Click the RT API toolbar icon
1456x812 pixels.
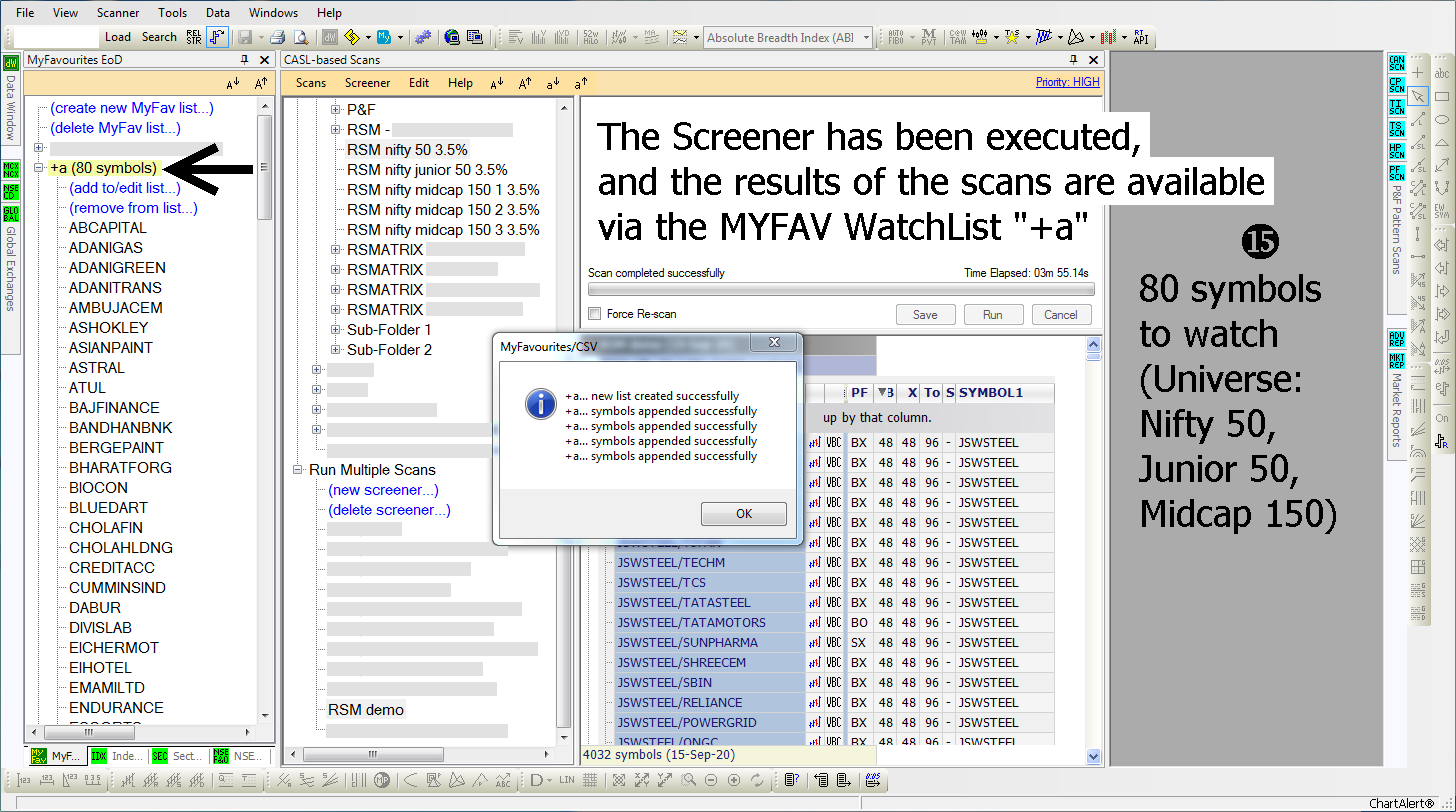pyautogui.click(x=1140, y=37)
